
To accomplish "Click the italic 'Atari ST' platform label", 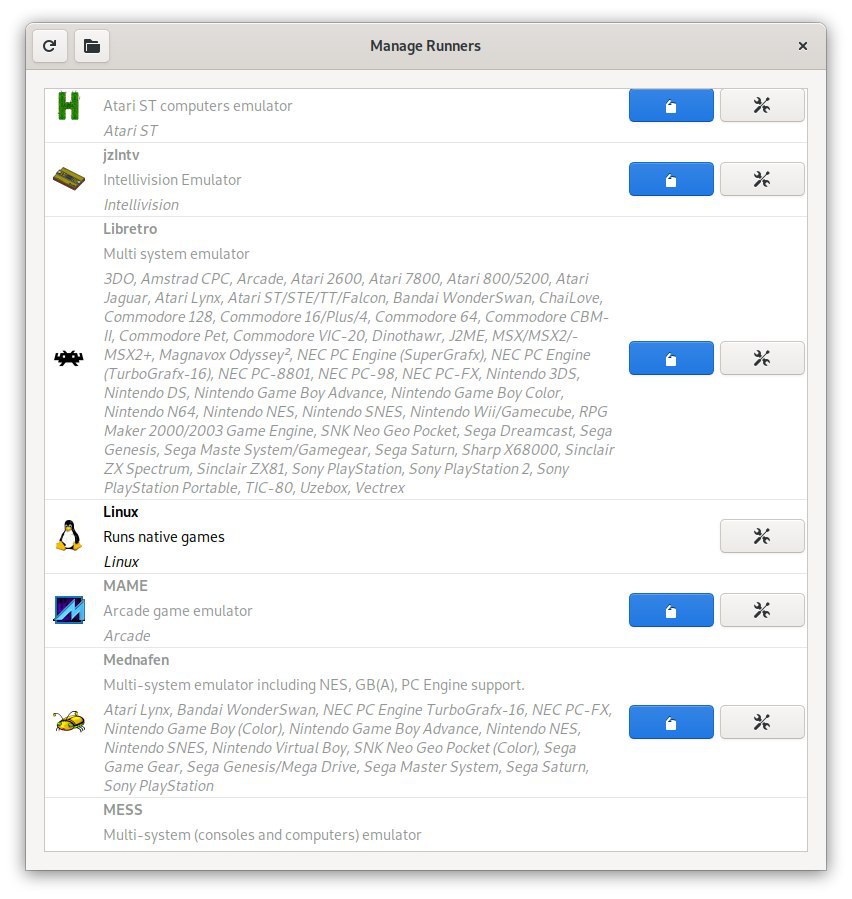I will click(x=131, y=131).
